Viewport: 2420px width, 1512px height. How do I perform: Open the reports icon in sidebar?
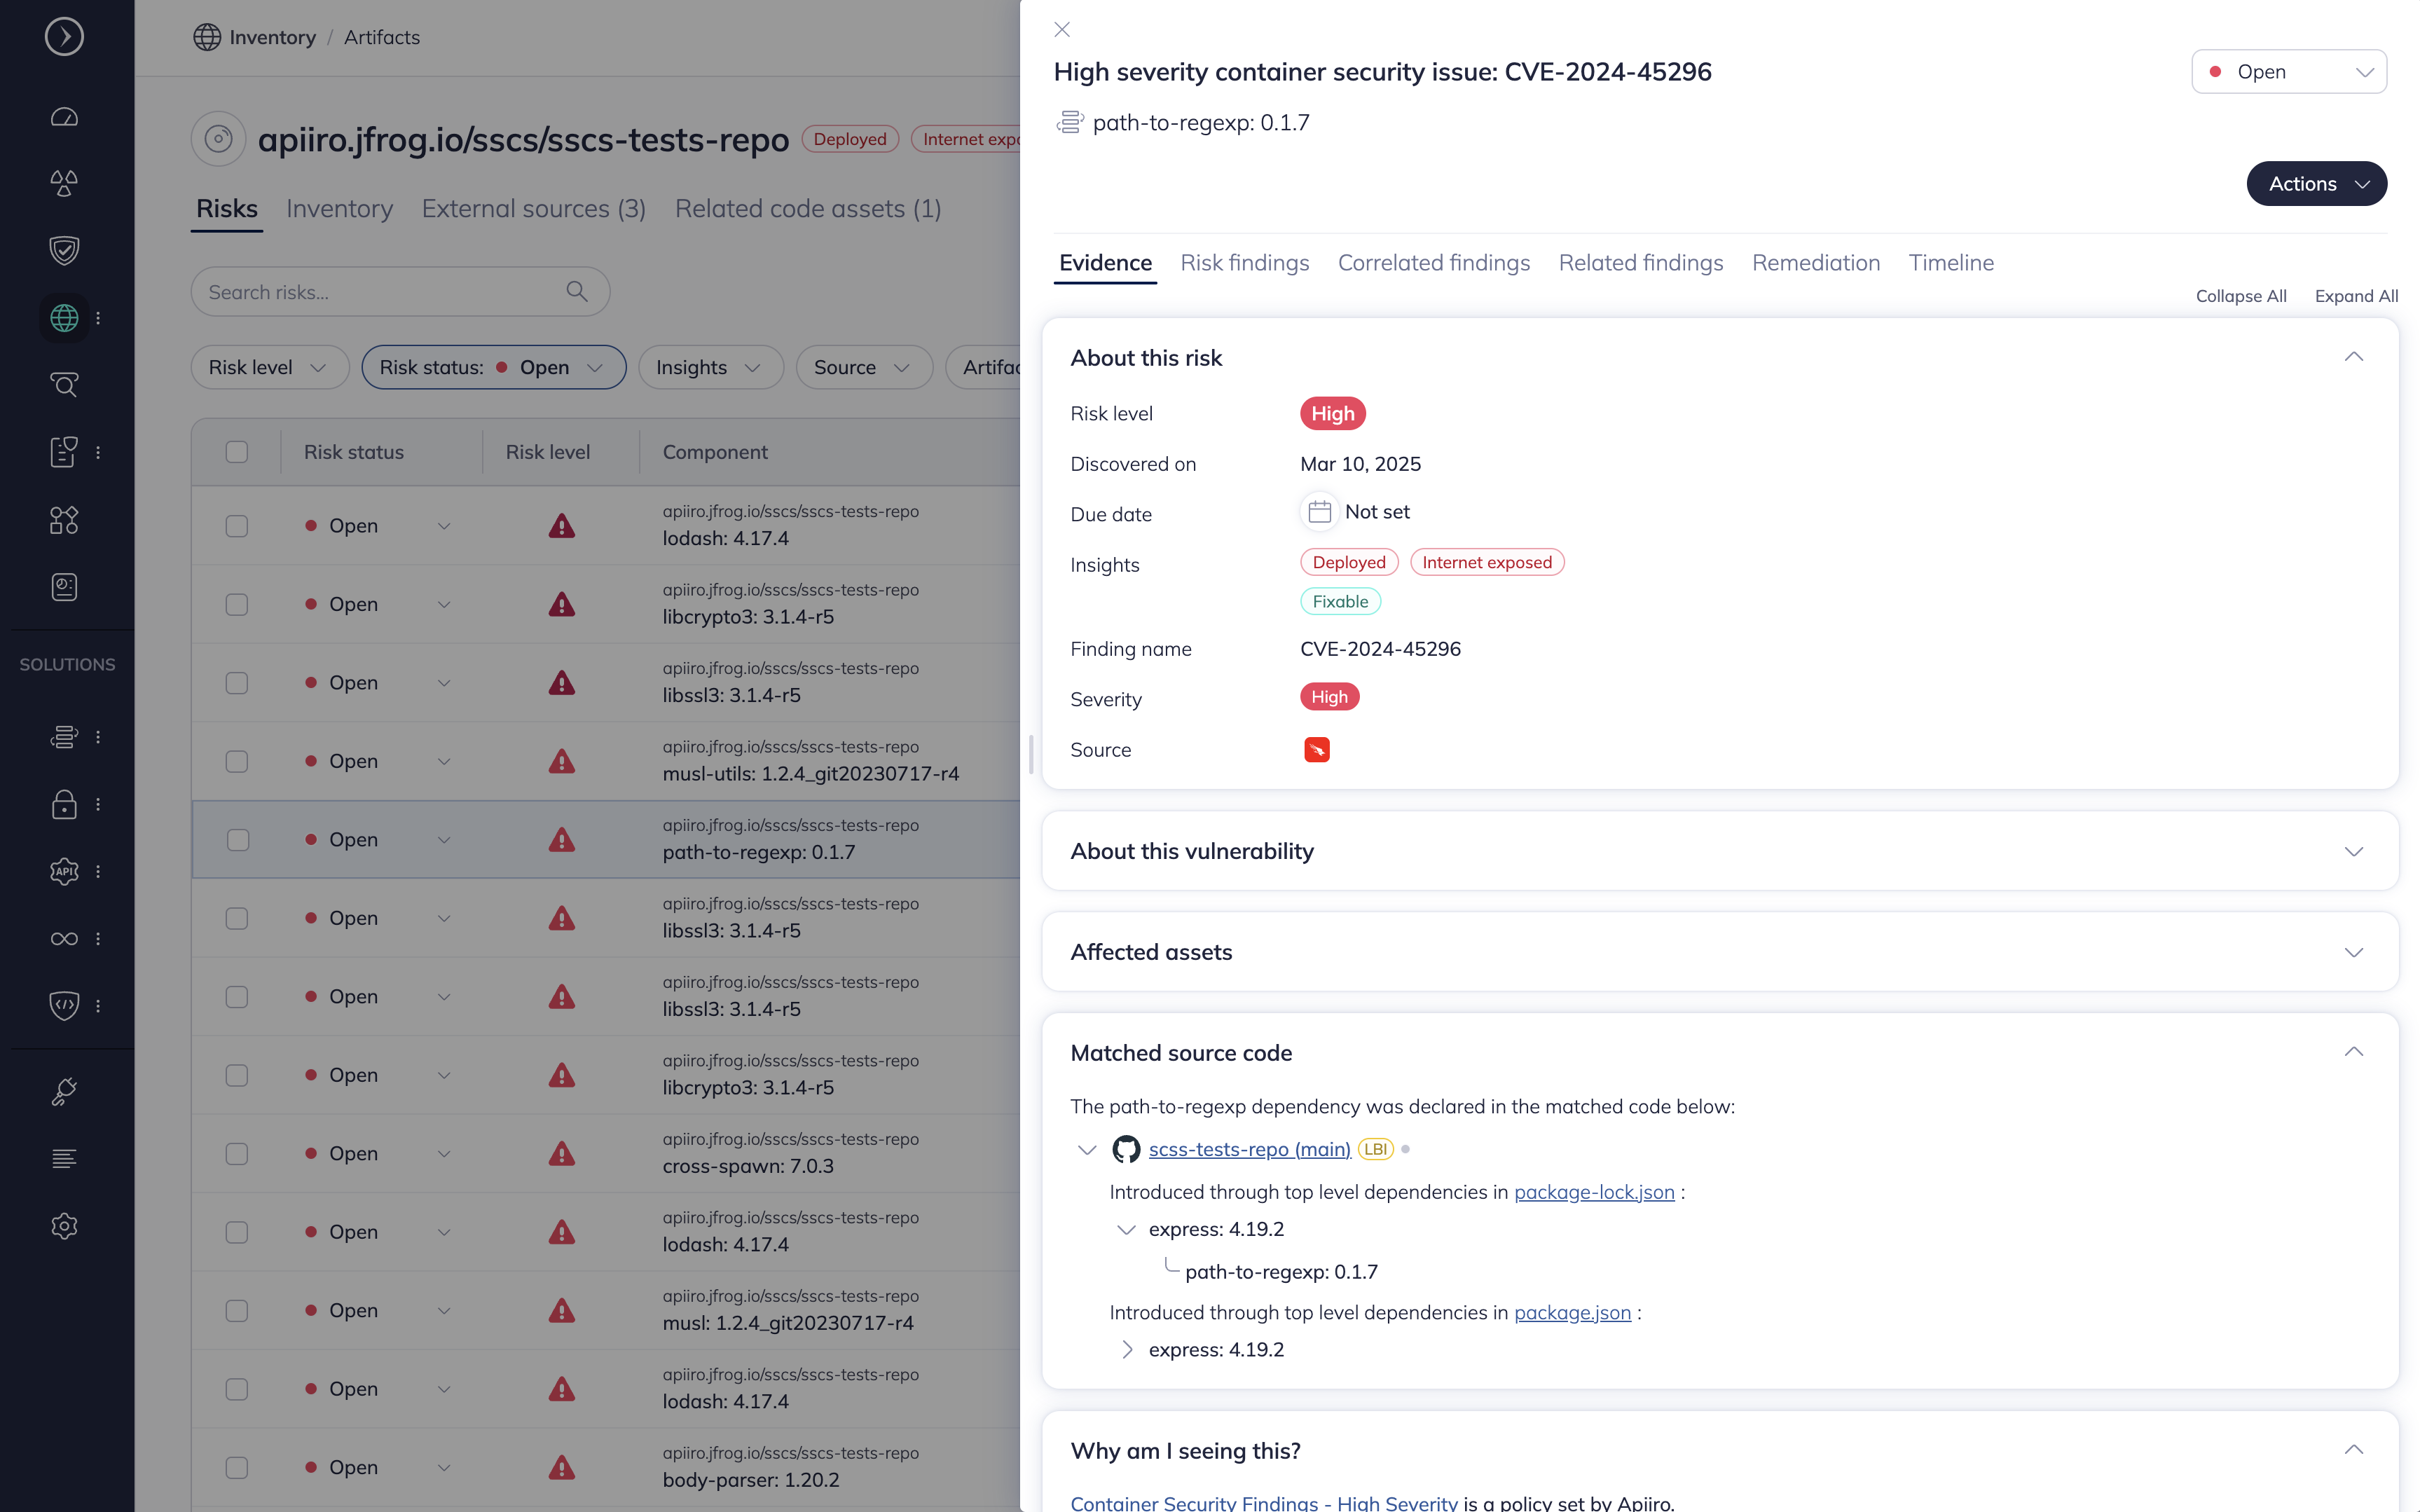[x=64, y=587]
